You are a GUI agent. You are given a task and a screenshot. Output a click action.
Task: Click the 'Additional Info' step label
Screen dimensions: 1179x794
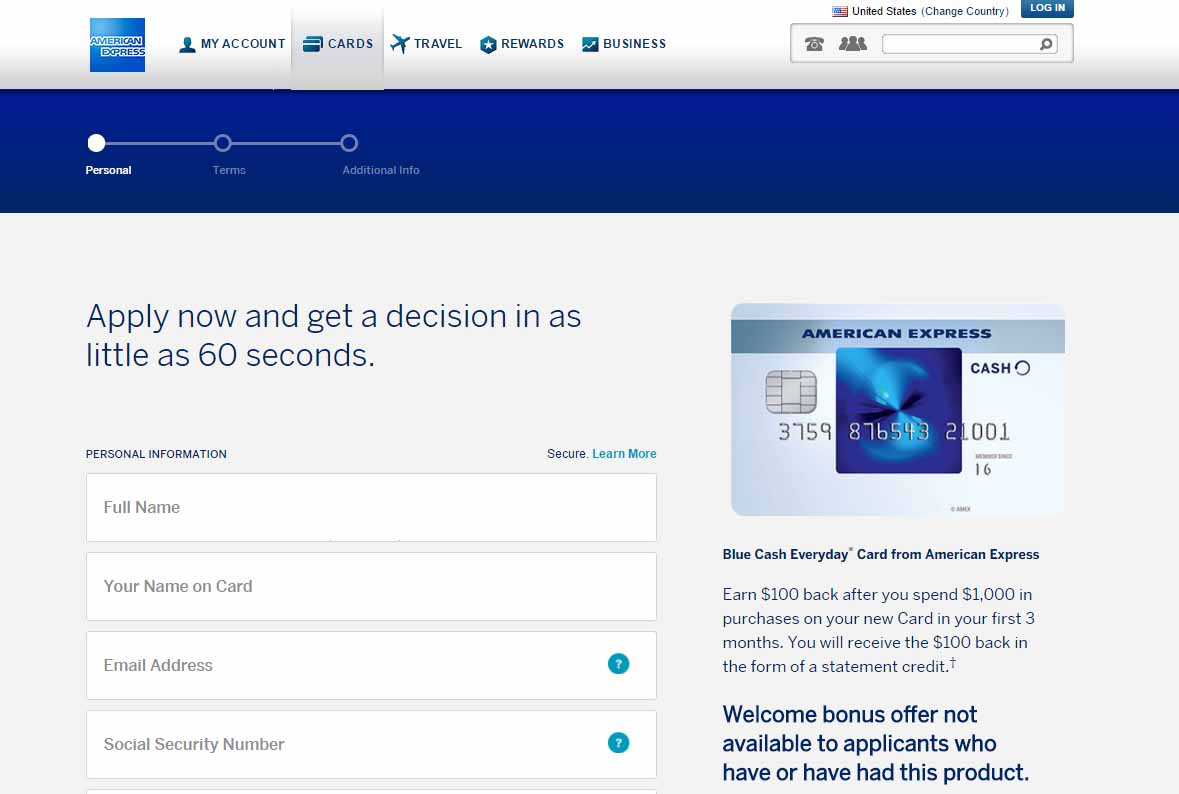(381, 170)
